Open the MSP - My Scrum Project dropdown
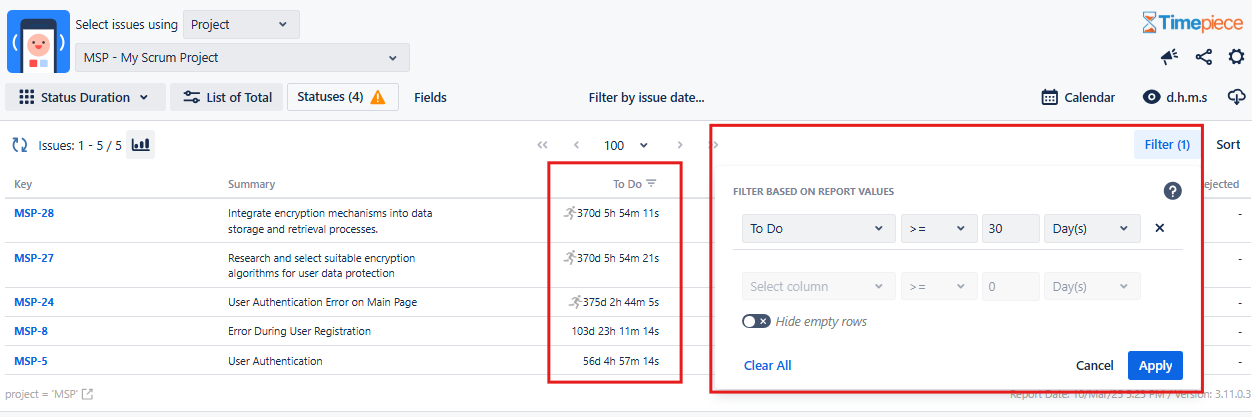This screenshot has width=1252, height=417. (242, 57)
